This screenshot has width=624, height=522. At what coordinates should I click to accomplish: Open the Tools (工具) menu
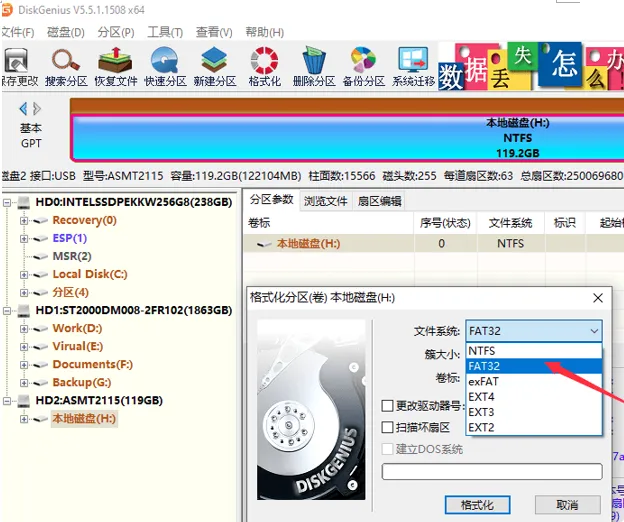point(165,32)
